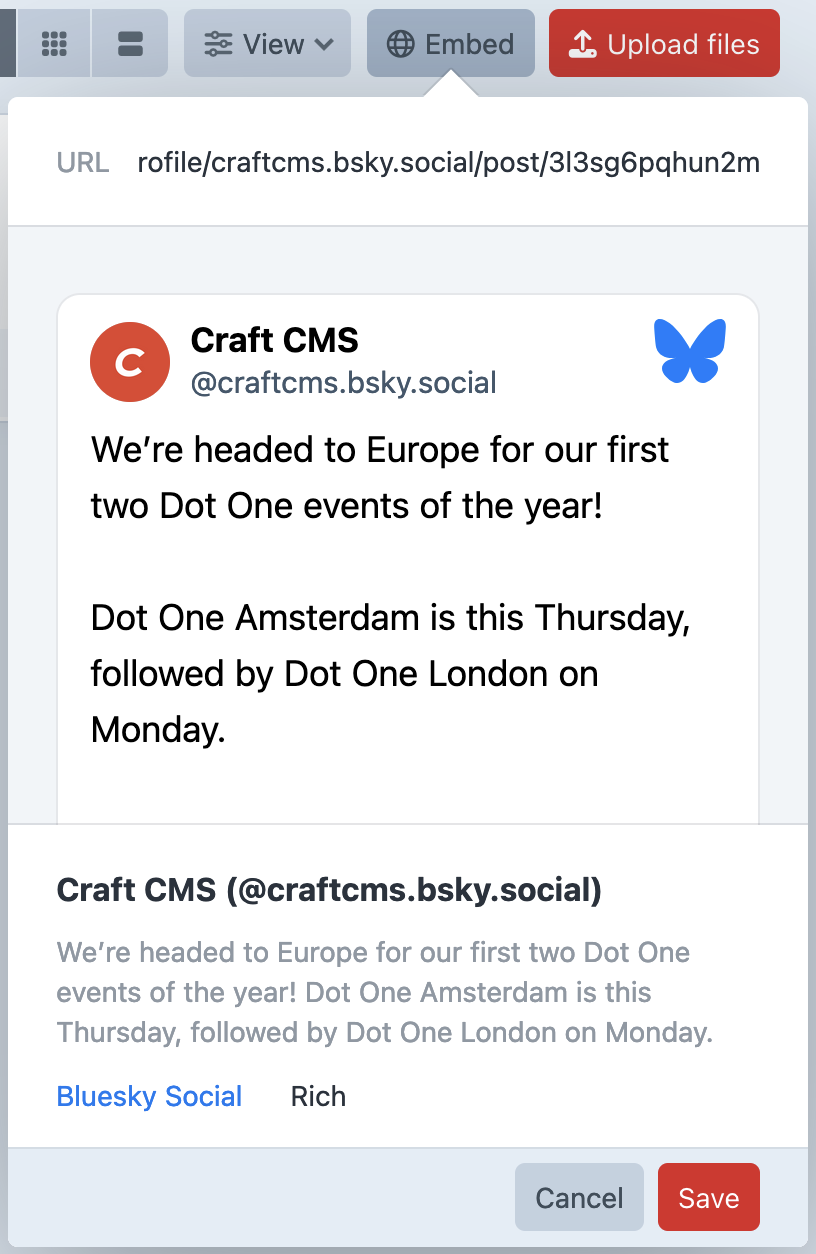The height and width of the screenshot is (1254, 816).
Task: Open Craft CMS name in post preview
Action: 275,340
